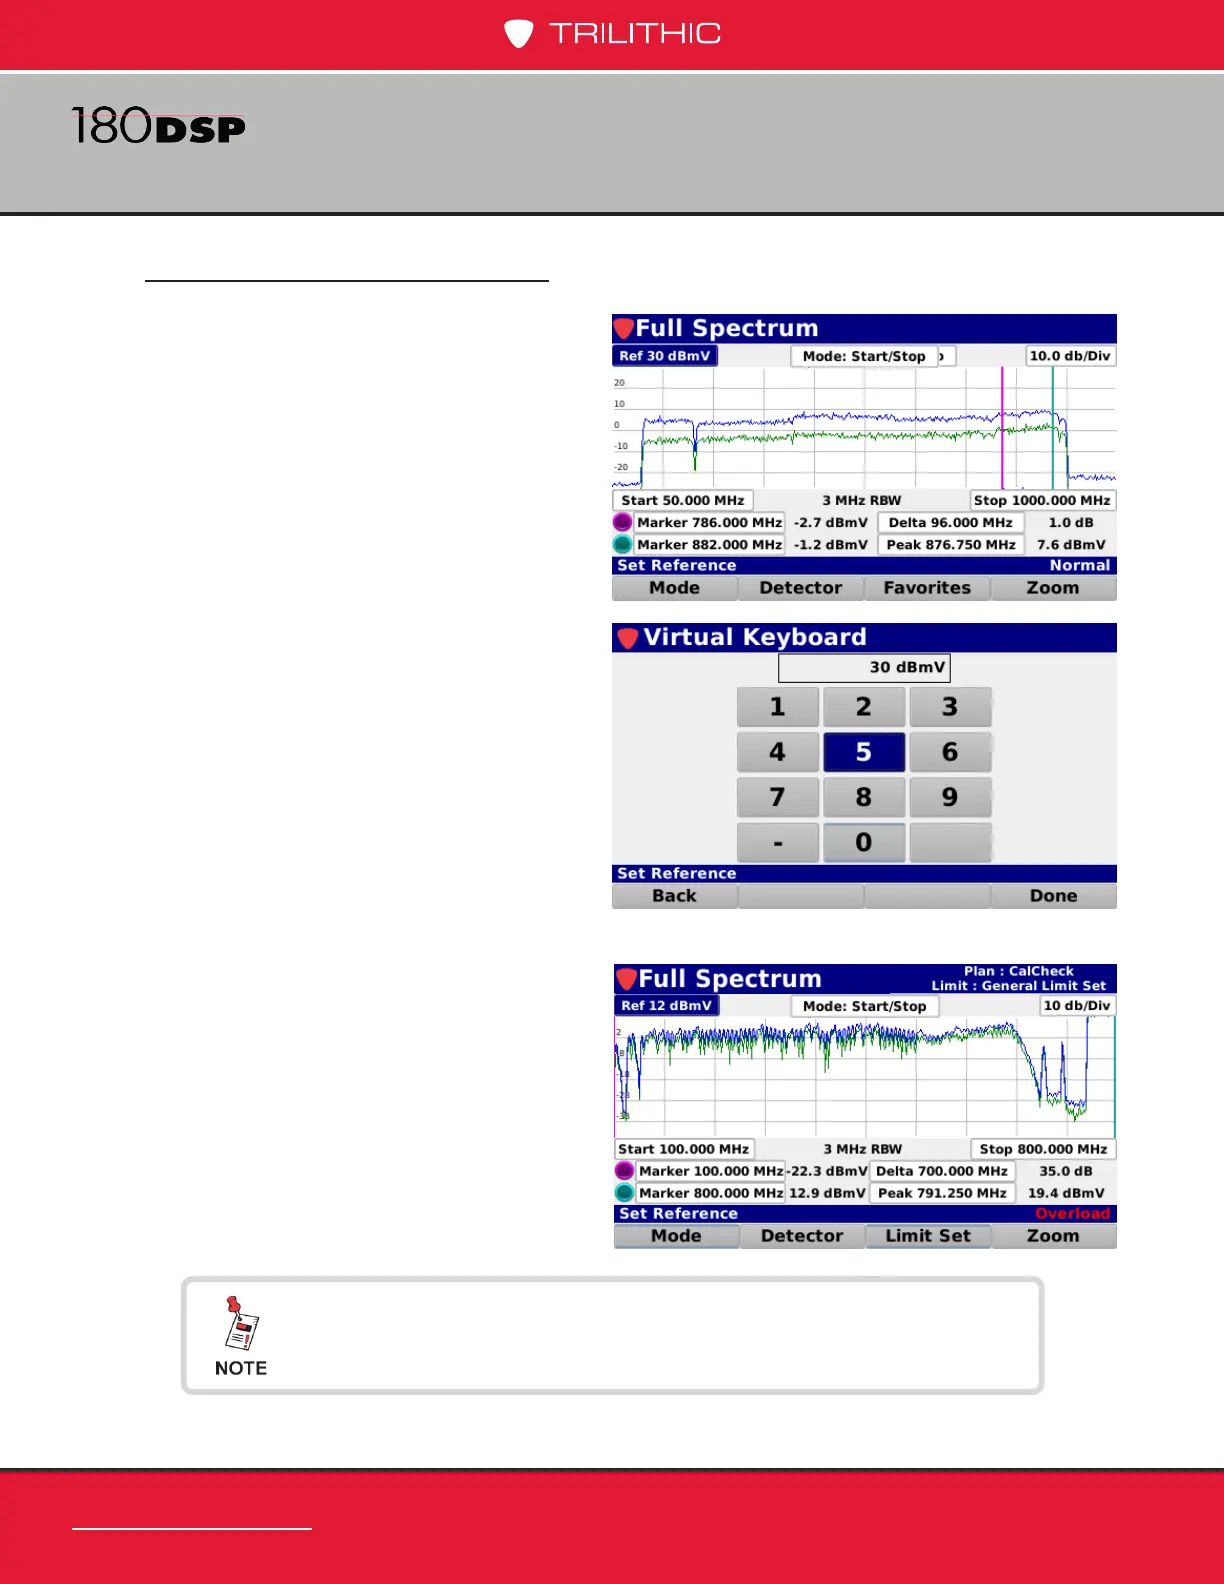Open the Favorites softkey
The image size is (1224, 1584).
point(927,588)
